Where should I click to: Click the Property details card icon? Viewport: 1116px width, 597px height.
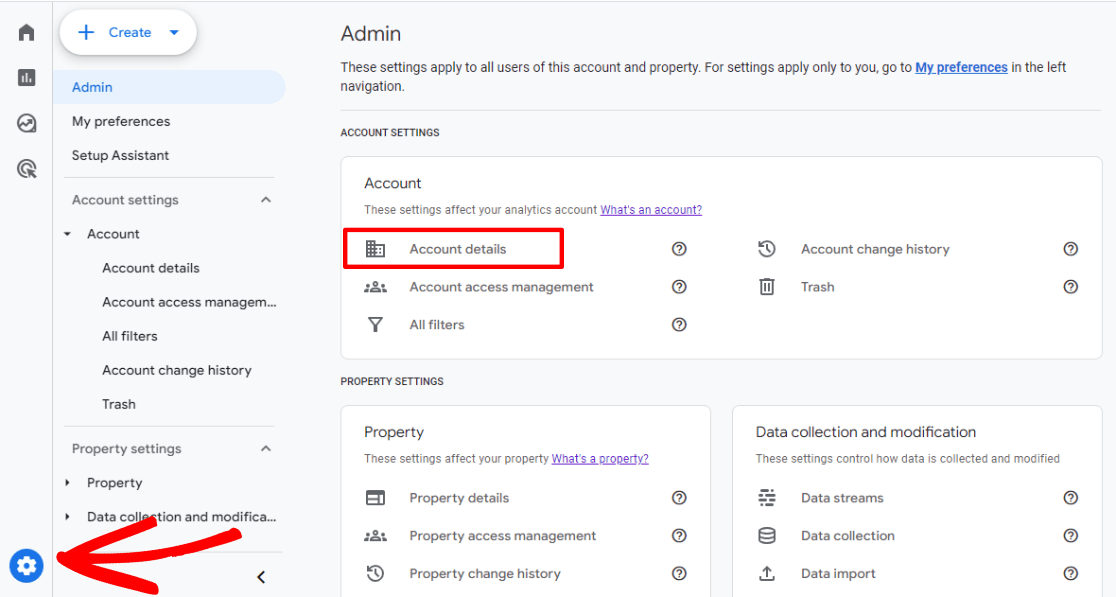[375, 498]
